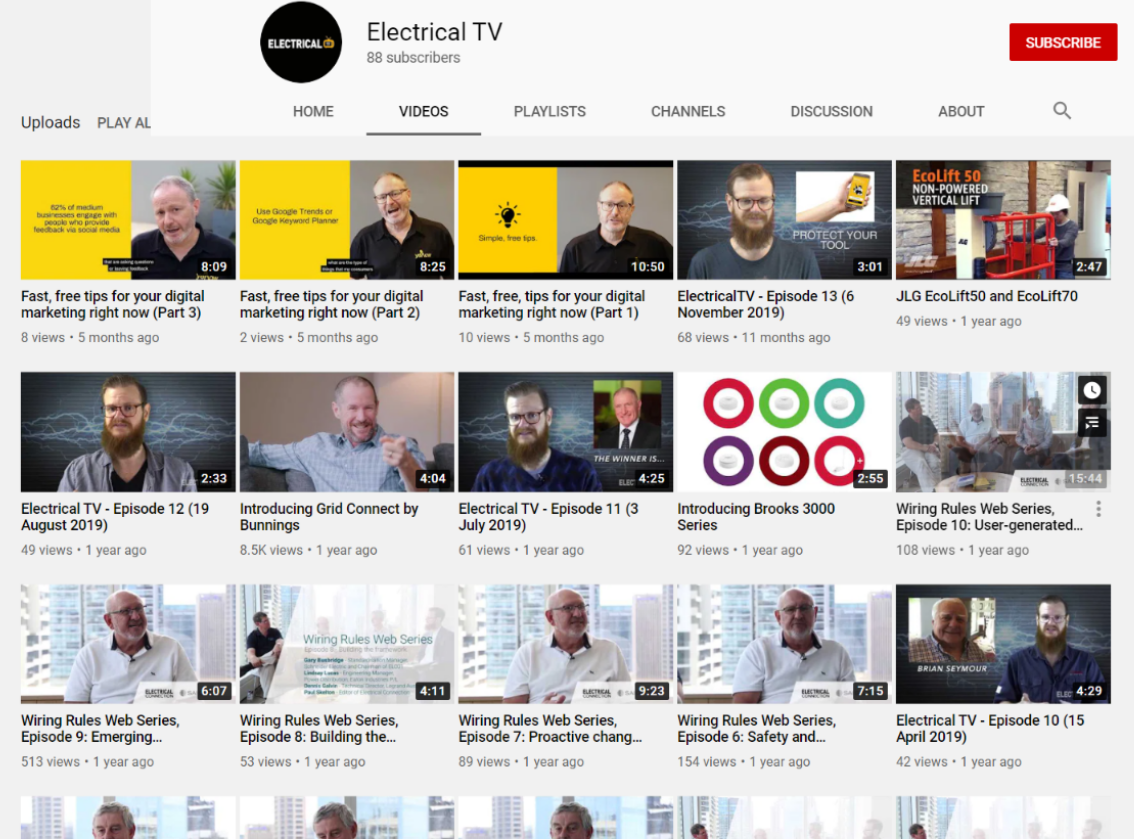The image size is (1134, 839).
Task: Click '108 views • 1 year ago' text
Action: (x=962, y=550)
